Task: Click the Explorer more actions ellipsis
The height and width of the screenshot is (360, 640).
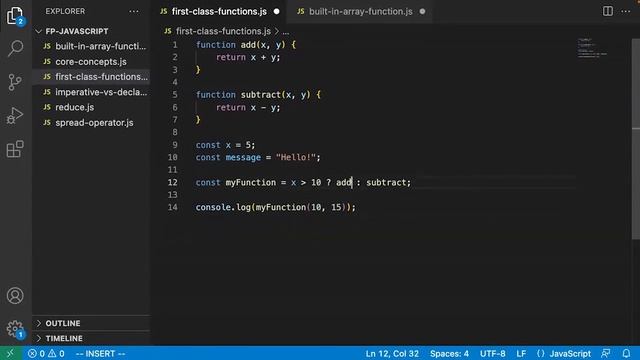Action: 134,11
